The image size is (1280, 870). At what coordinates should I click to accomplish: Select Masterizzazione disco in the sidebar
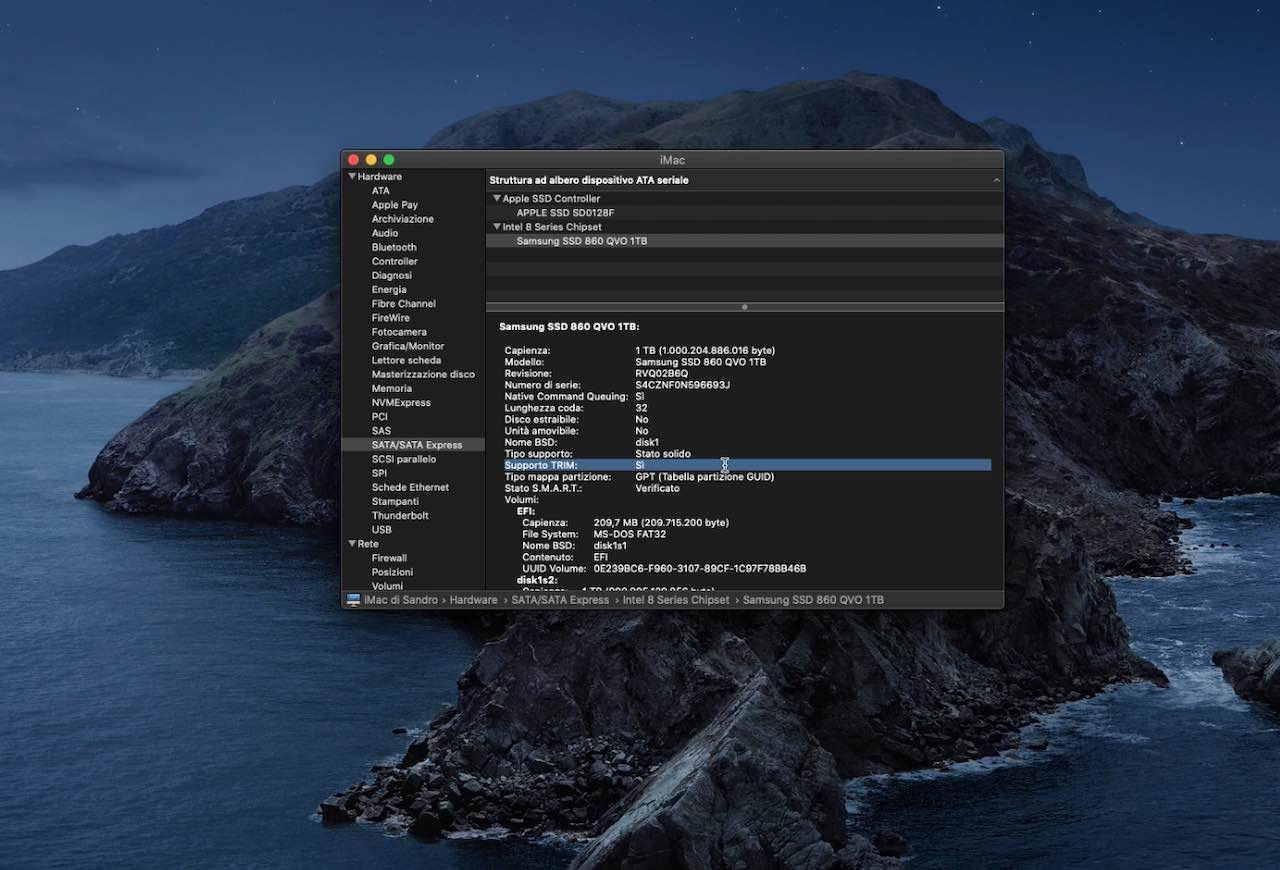click(424, 374)
